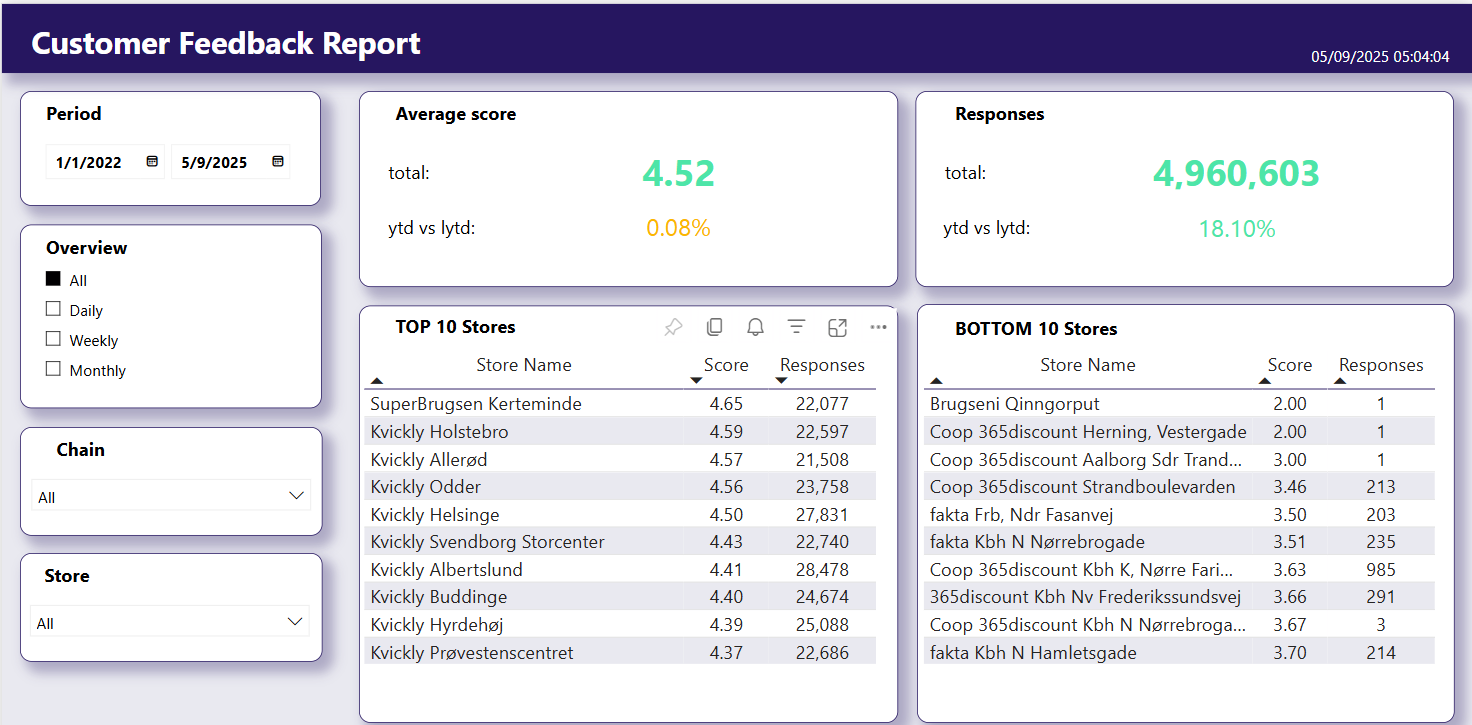Open filters on TOP 10 Stores visual
Screen dimensions: 1472x725
pyautogui.click(x=796, y=327)
